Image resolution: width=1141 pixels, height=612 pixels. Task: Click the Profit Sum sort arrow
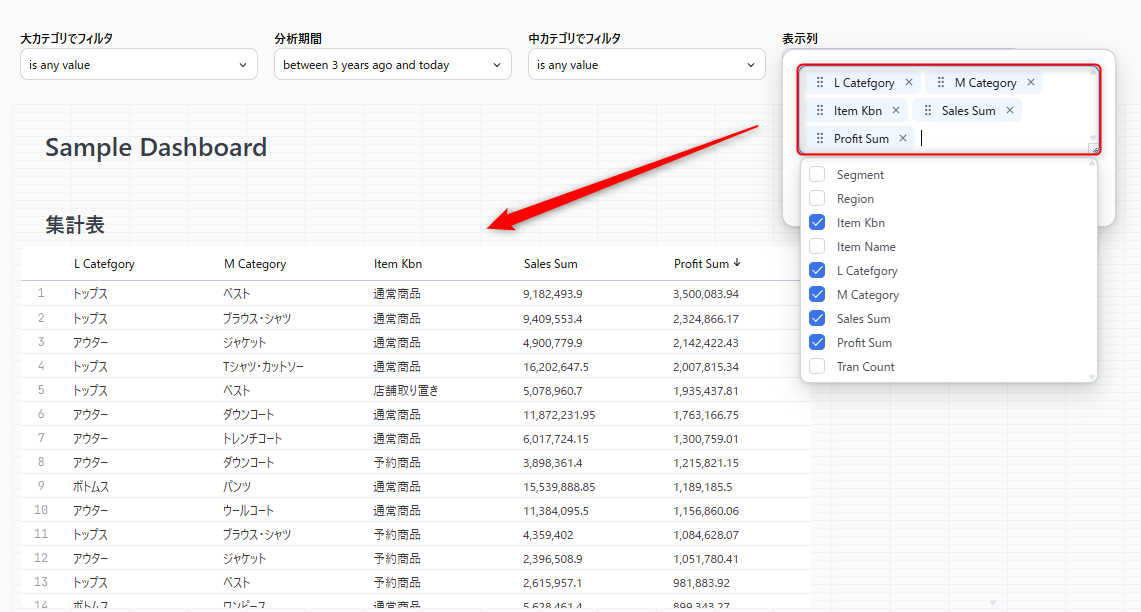coord(737,263)
